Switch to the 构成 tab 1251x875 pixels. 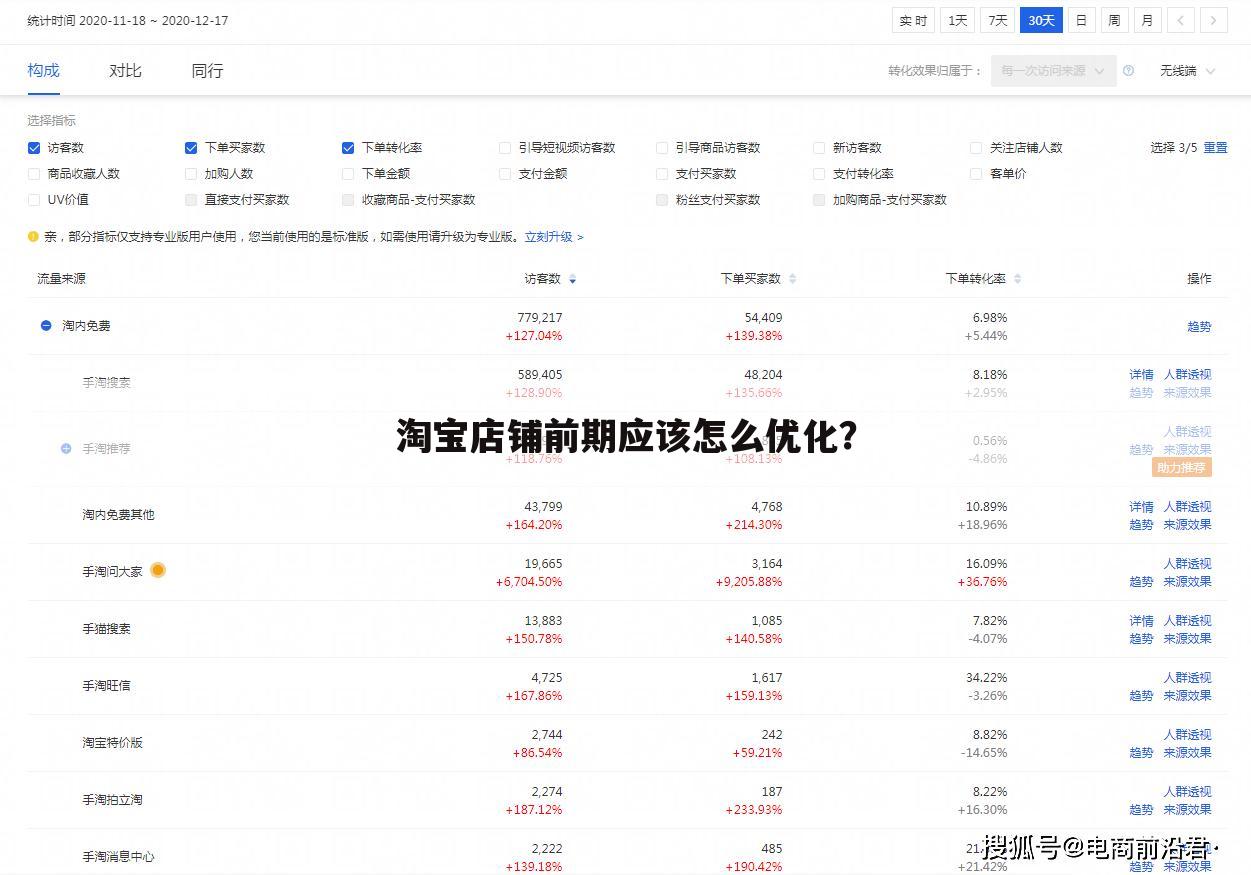coord(44,70)
